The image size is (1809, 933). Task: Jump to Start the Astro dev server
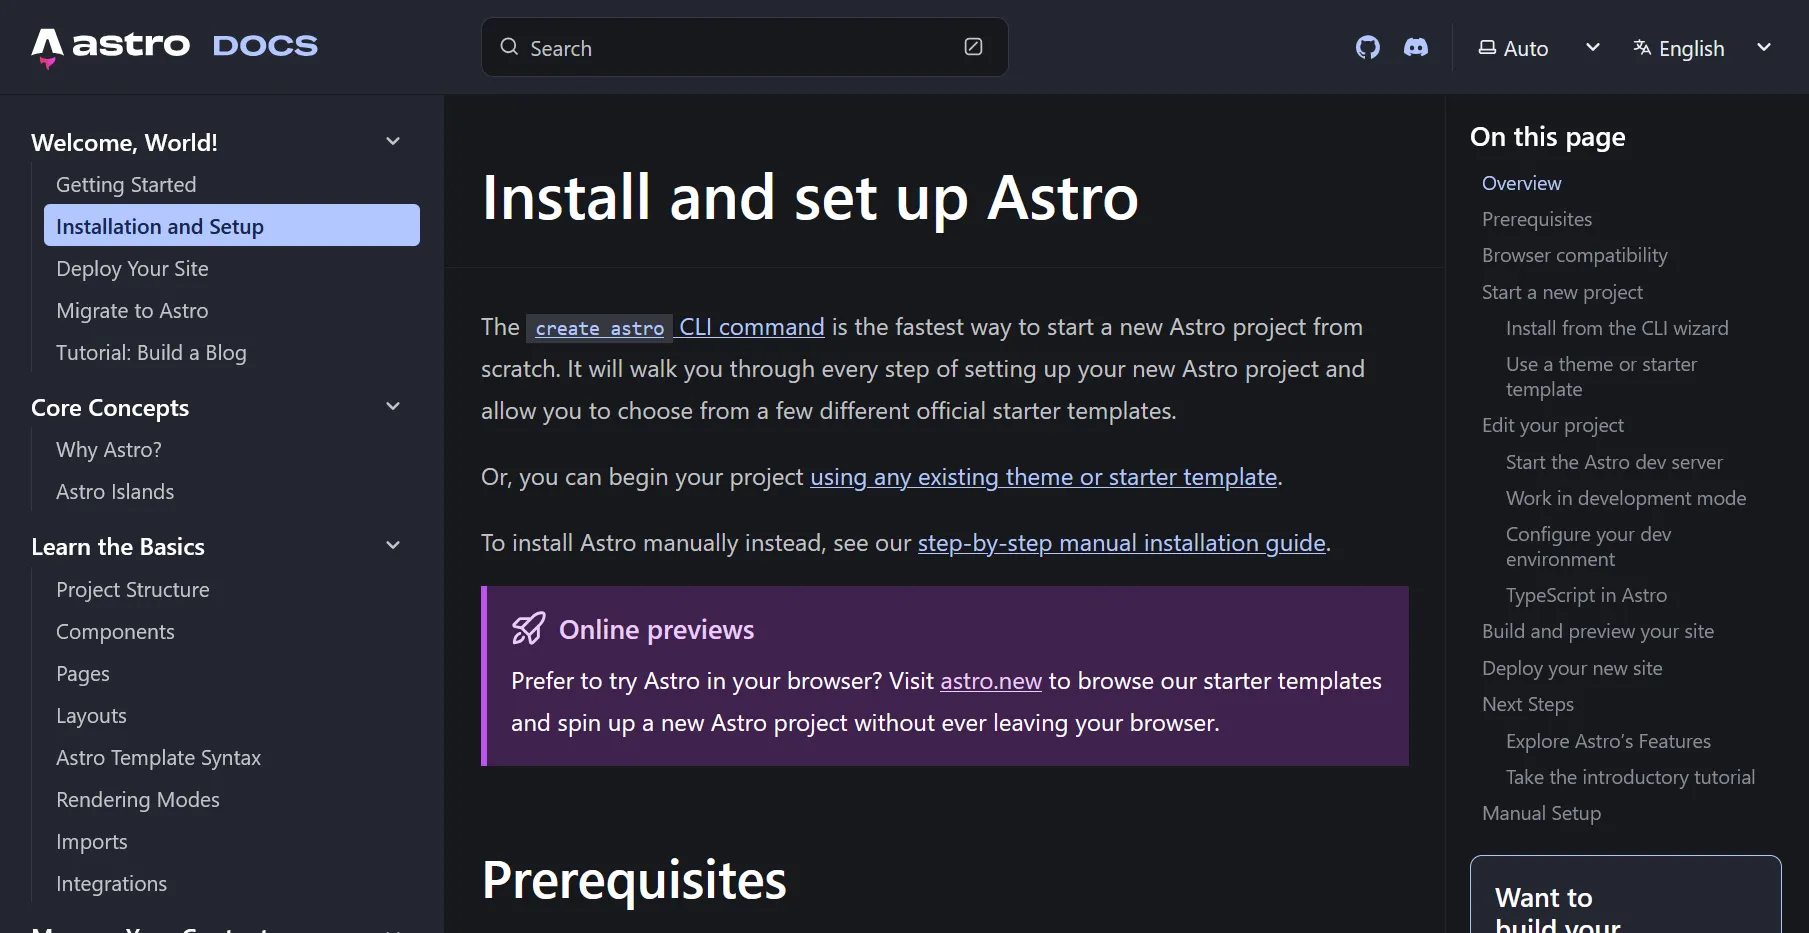[1614, 462]
